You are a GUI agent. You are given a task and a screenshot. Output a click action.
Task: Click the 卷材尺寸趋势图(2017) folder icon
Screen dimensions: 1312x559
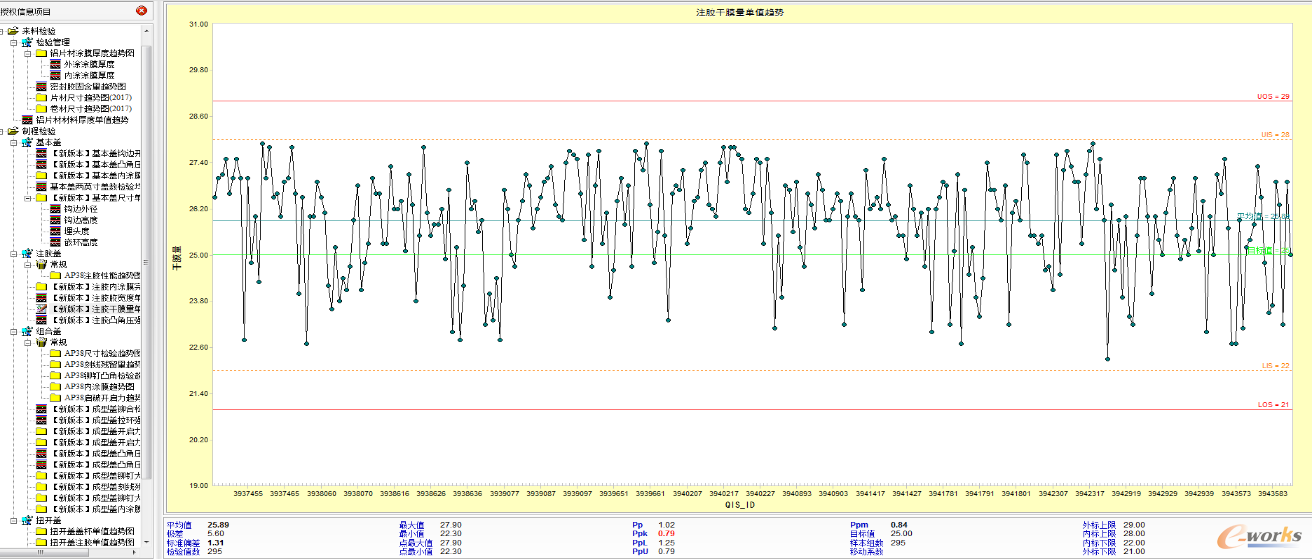pos(41,108)
